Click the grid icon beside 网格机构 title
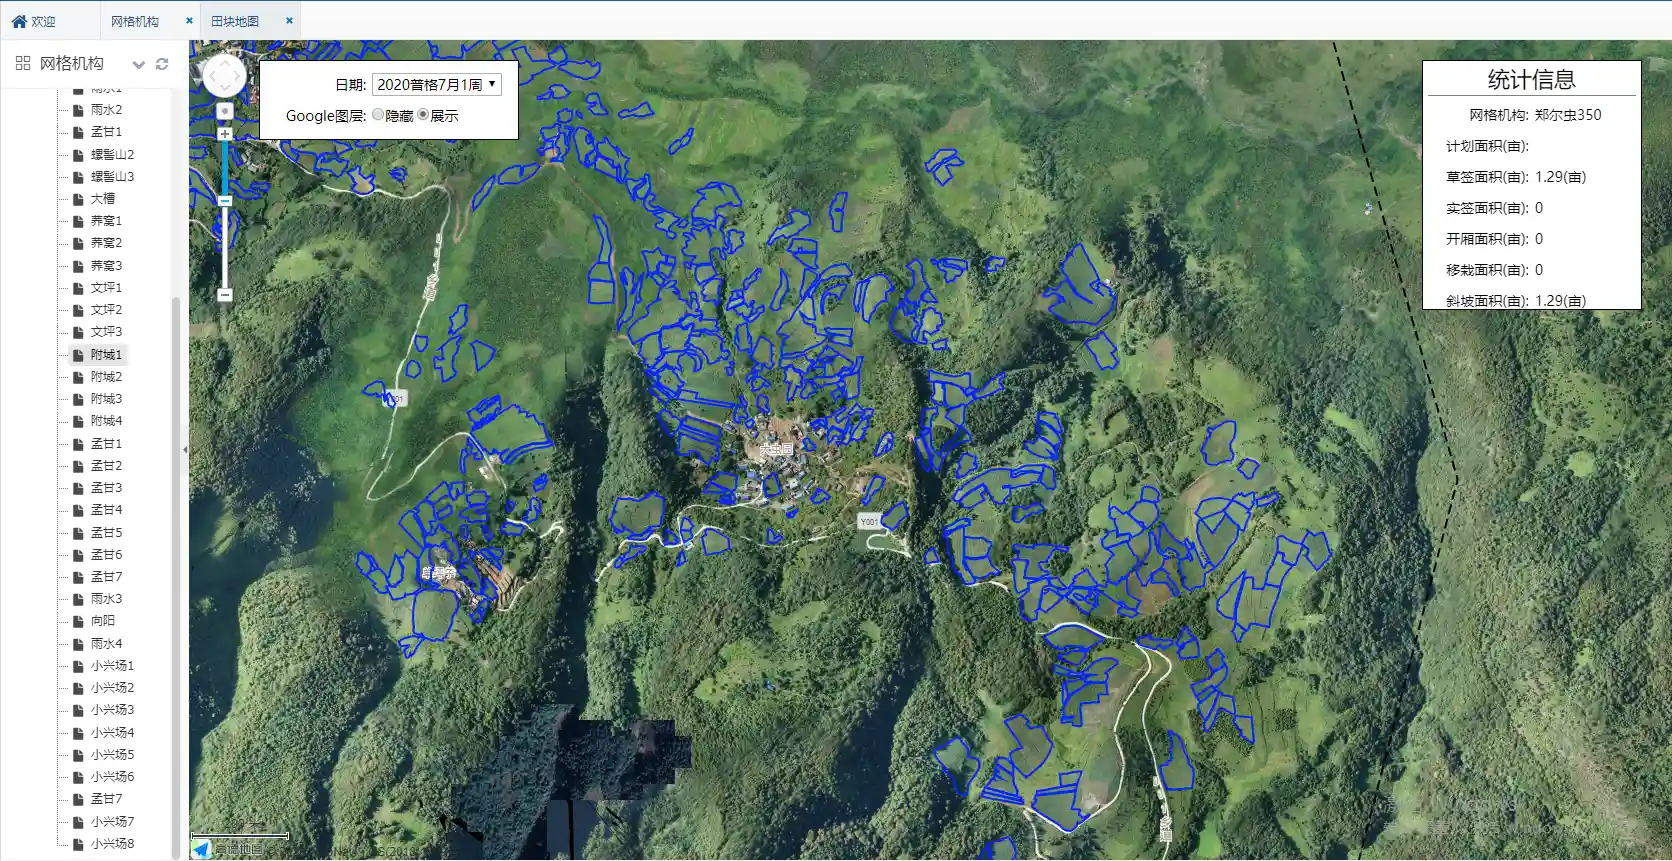The width and height of the screenshot is (1672, 861). click(x=23, y=63)
